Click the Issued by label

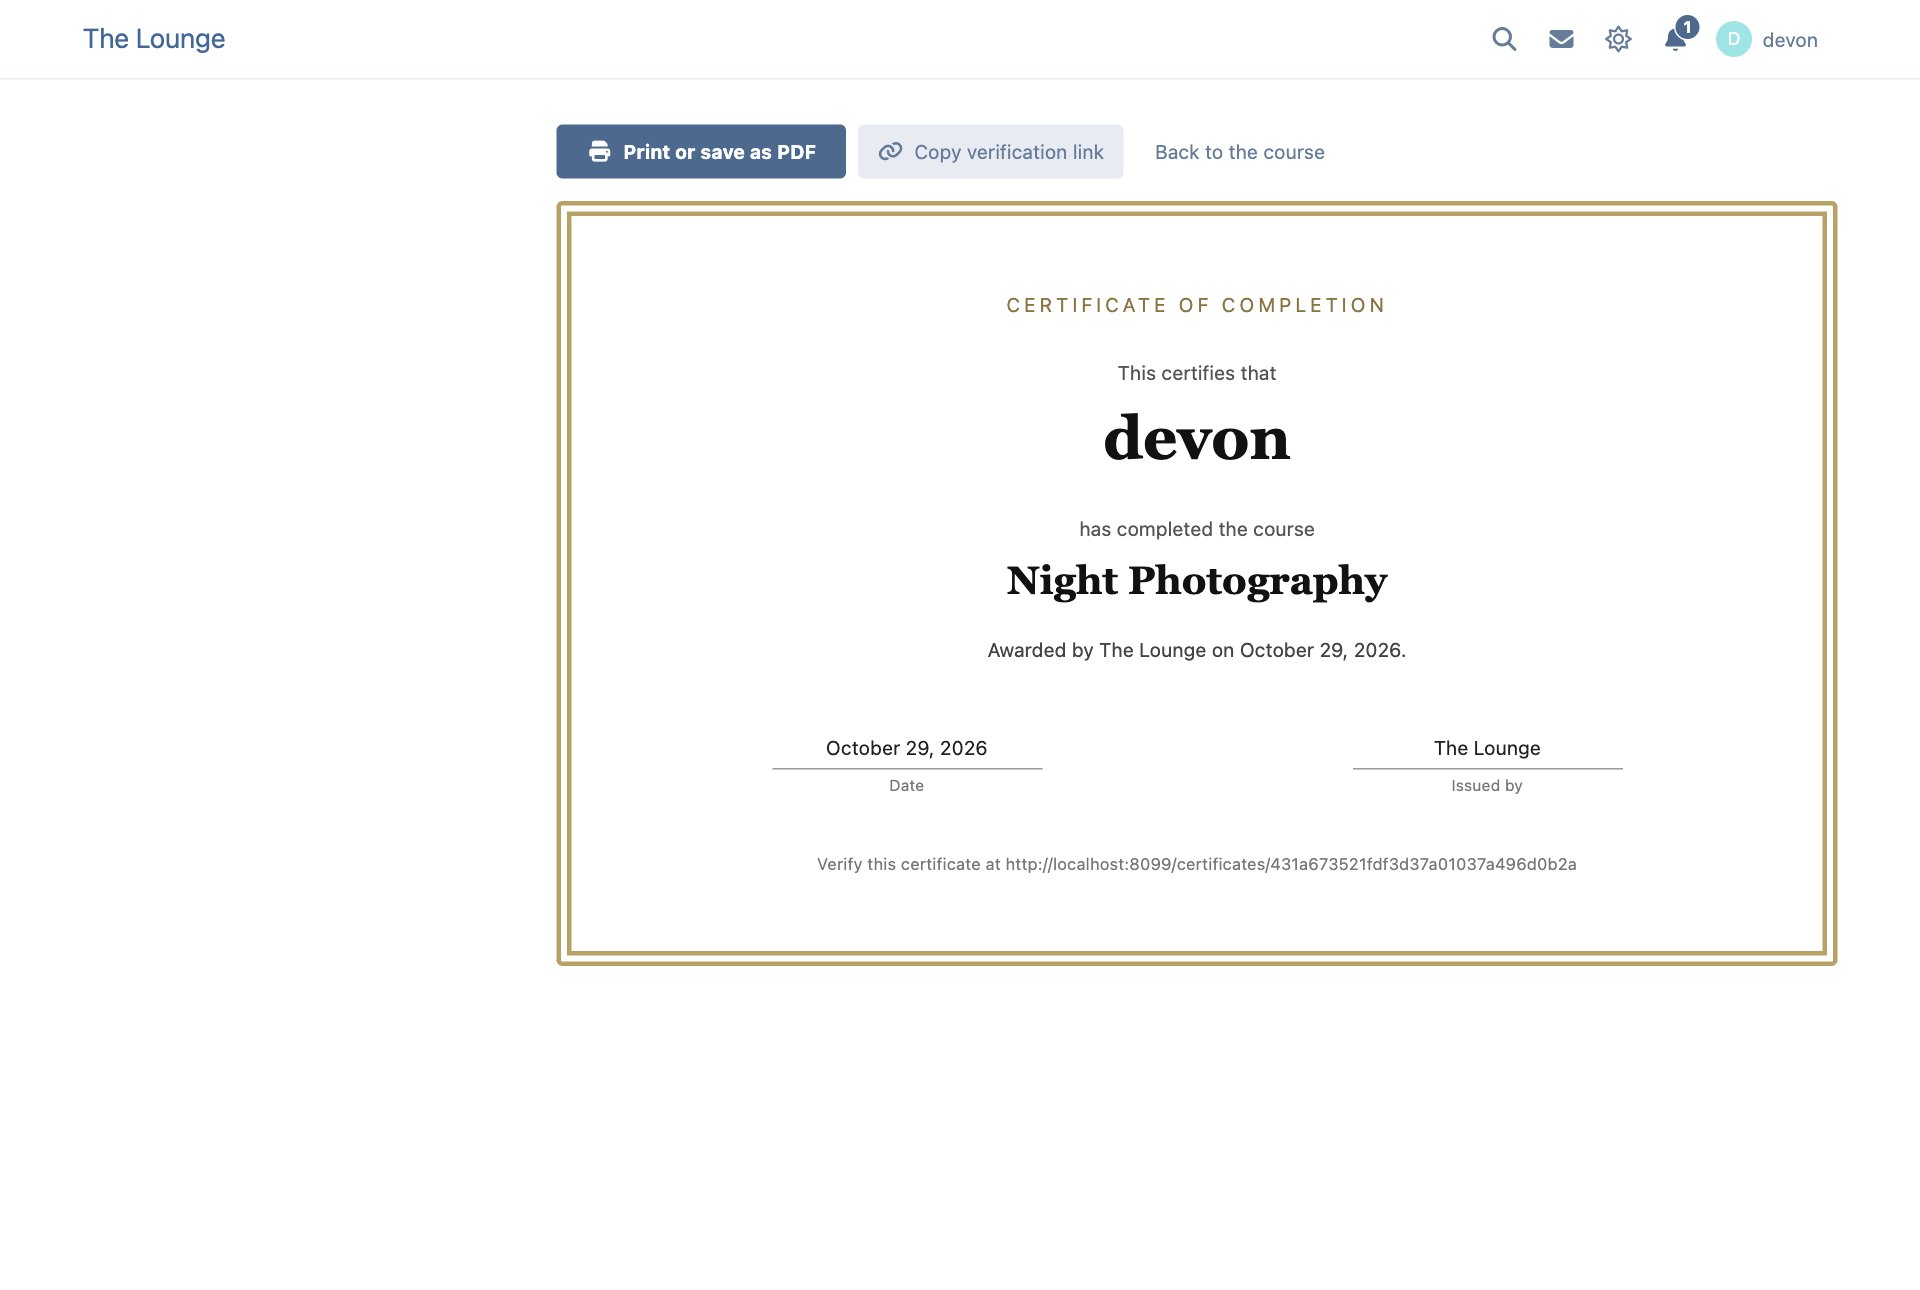[x=1486, y=786]
